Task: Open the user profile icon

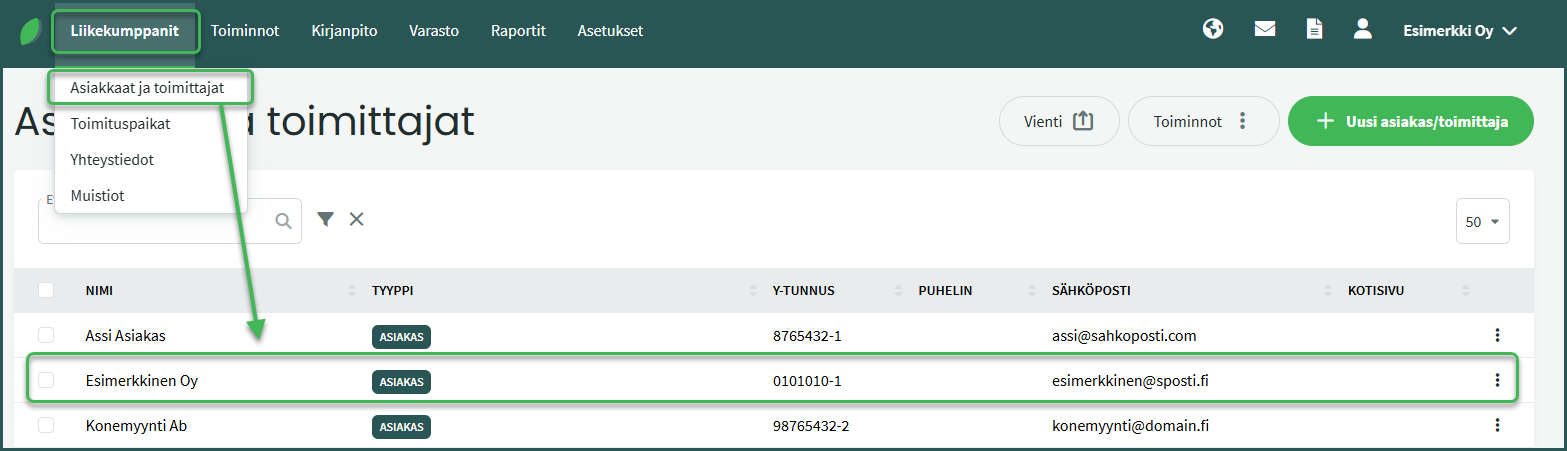Action: [1362, 30]
